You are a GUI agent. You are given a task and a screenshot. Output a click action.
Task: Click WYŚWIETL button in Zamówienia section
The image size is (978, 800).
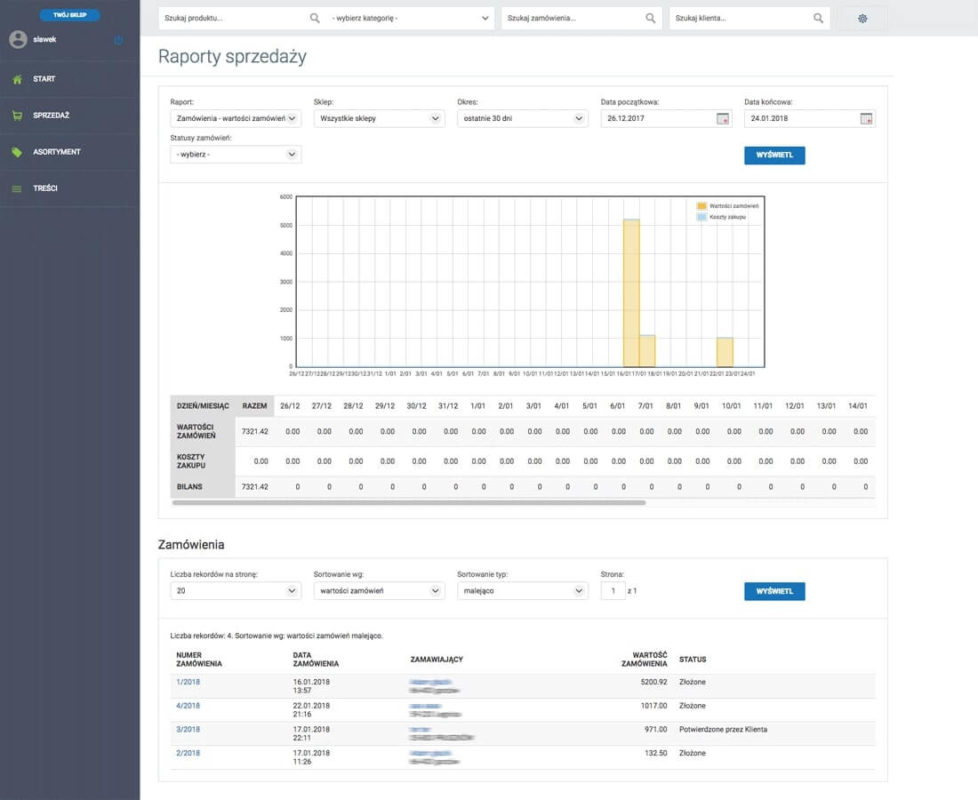[x=774, y=591]
